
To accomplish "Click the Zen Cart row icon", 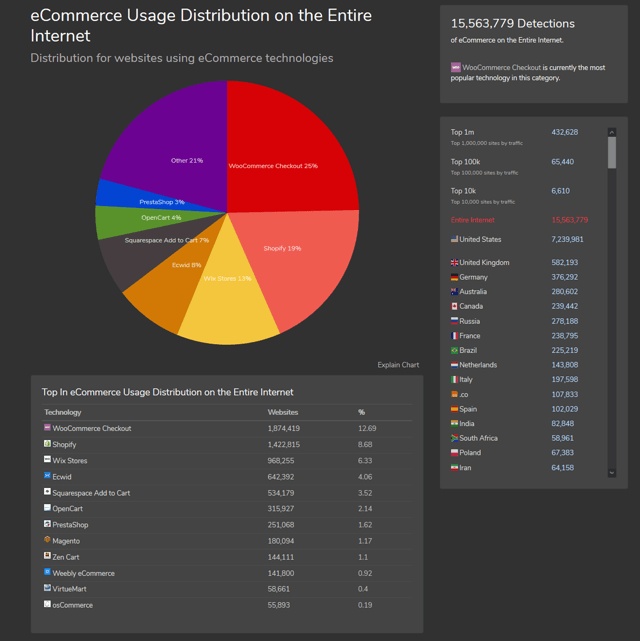I will (x=47, y=556).
